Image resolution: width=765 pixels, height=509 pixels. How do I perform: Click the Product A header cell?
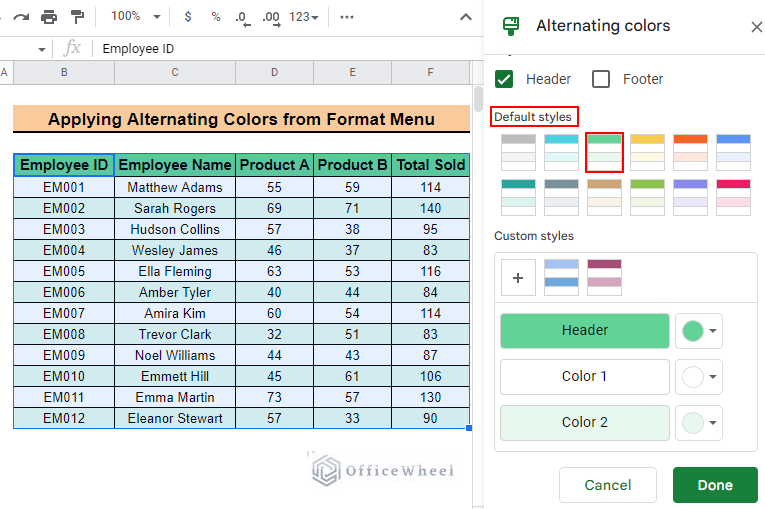point(274,165)
